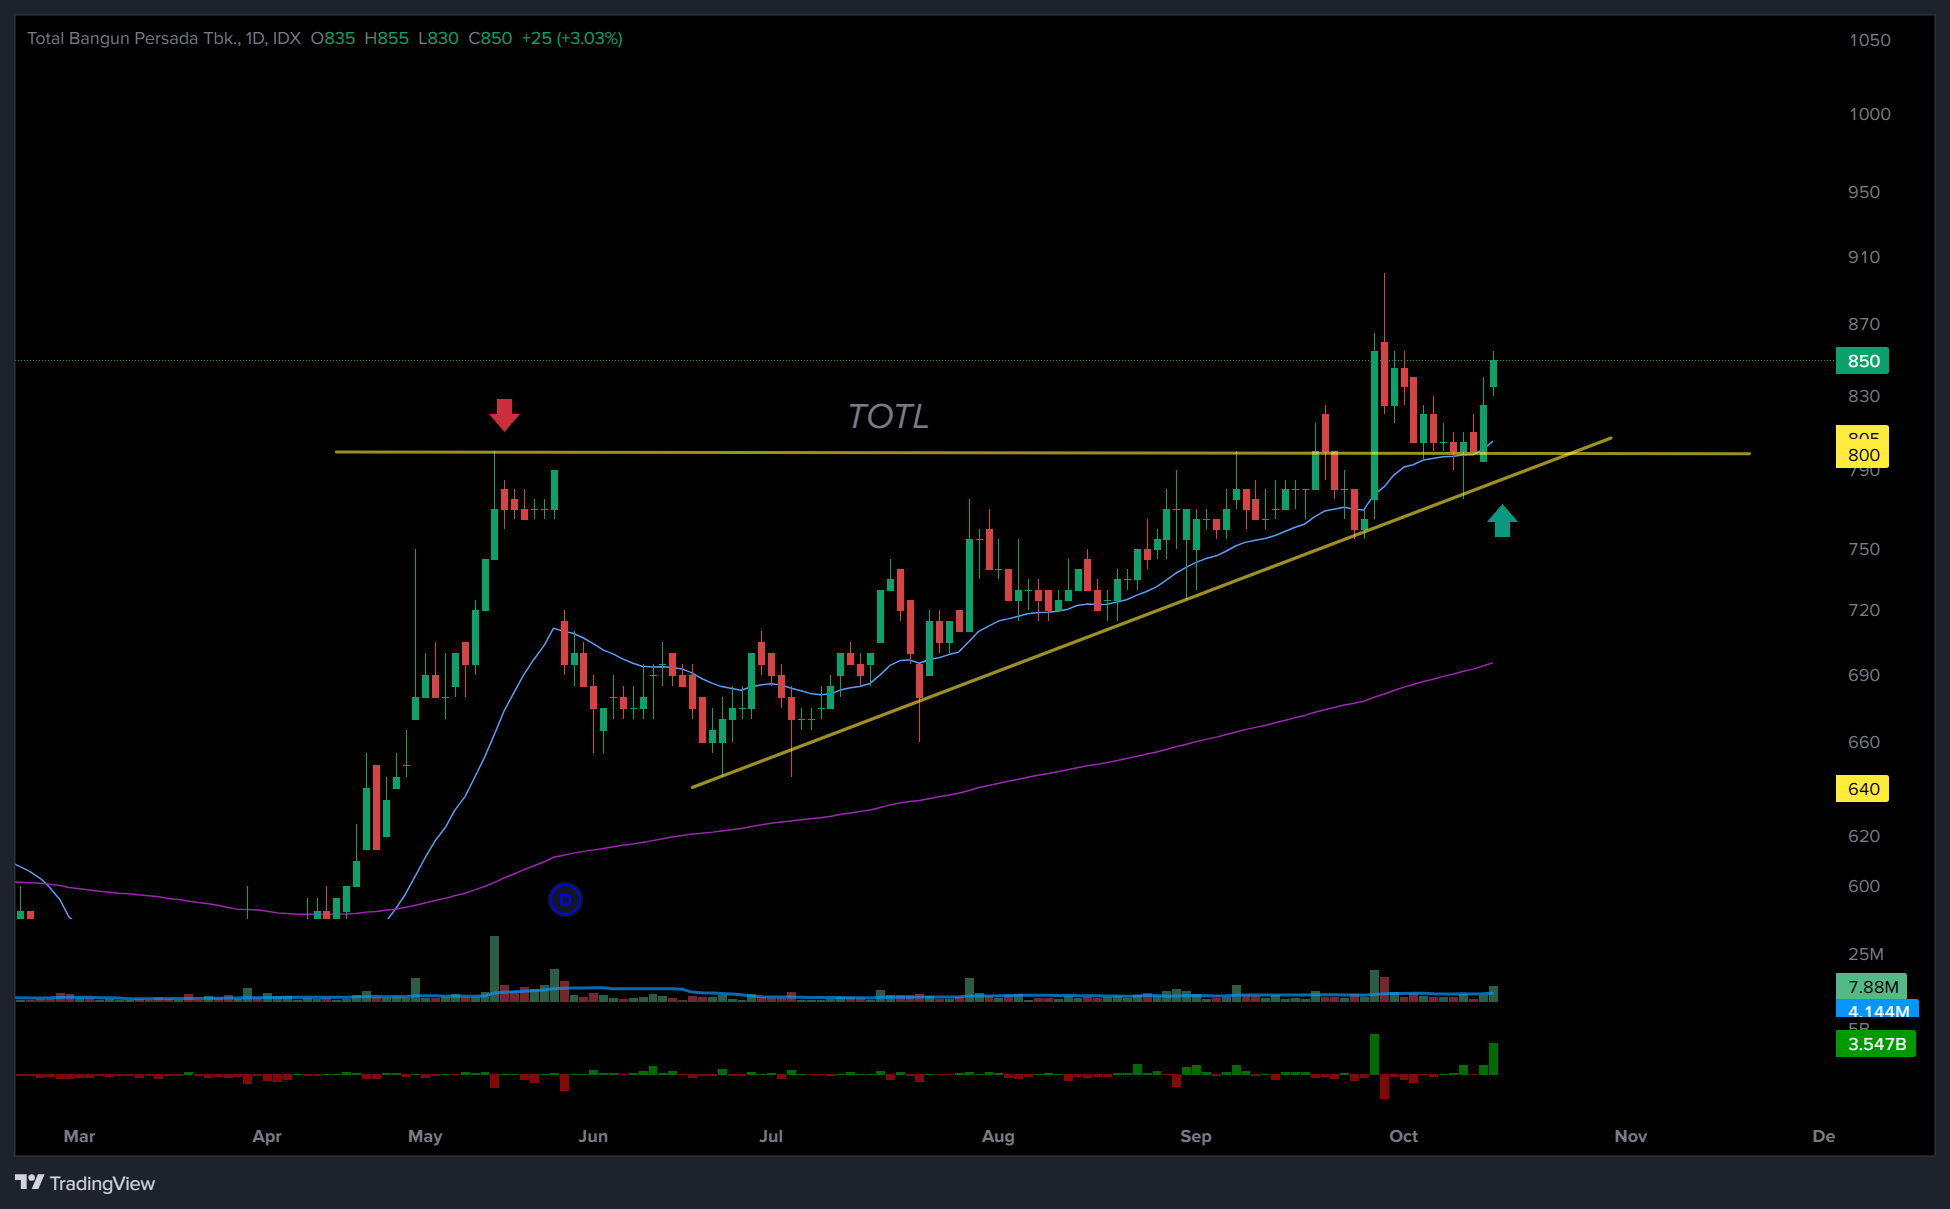Click the Aug label on time axis
Screen dimensions: 1950x1209
998,1136
